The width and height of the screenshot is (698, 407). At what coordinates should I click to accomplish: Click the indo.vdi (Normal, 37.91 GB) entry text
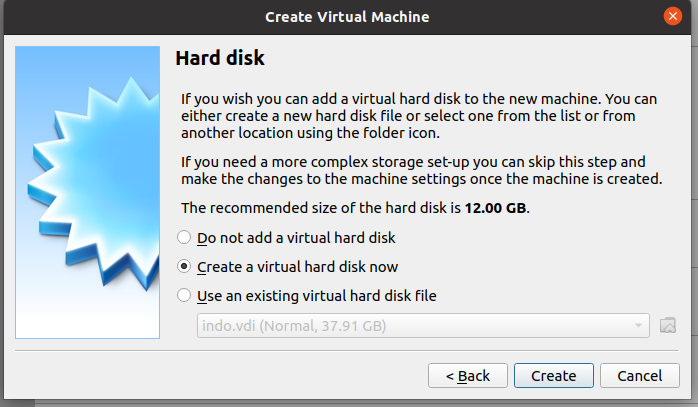tap(294, 326)
